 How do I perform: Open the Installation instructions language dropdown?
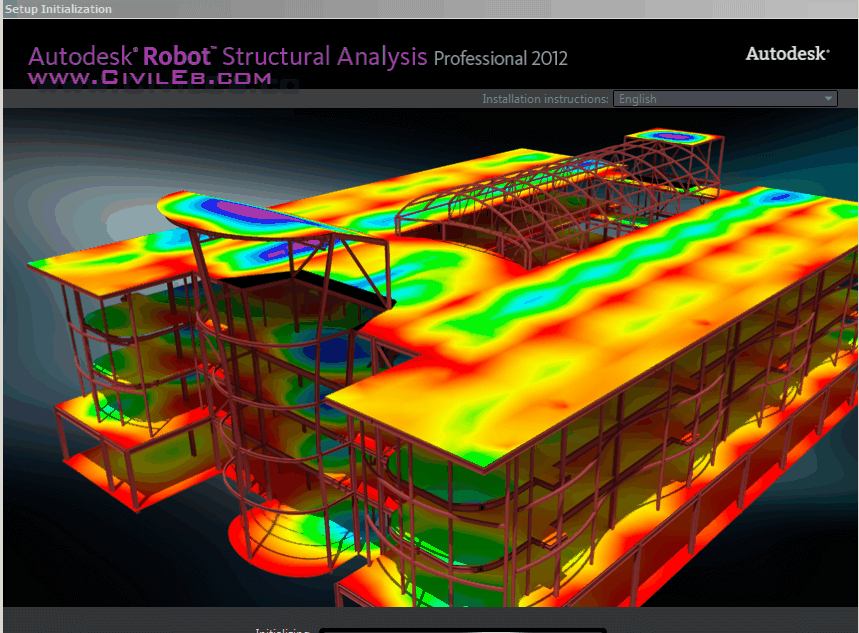coord(725,99)
